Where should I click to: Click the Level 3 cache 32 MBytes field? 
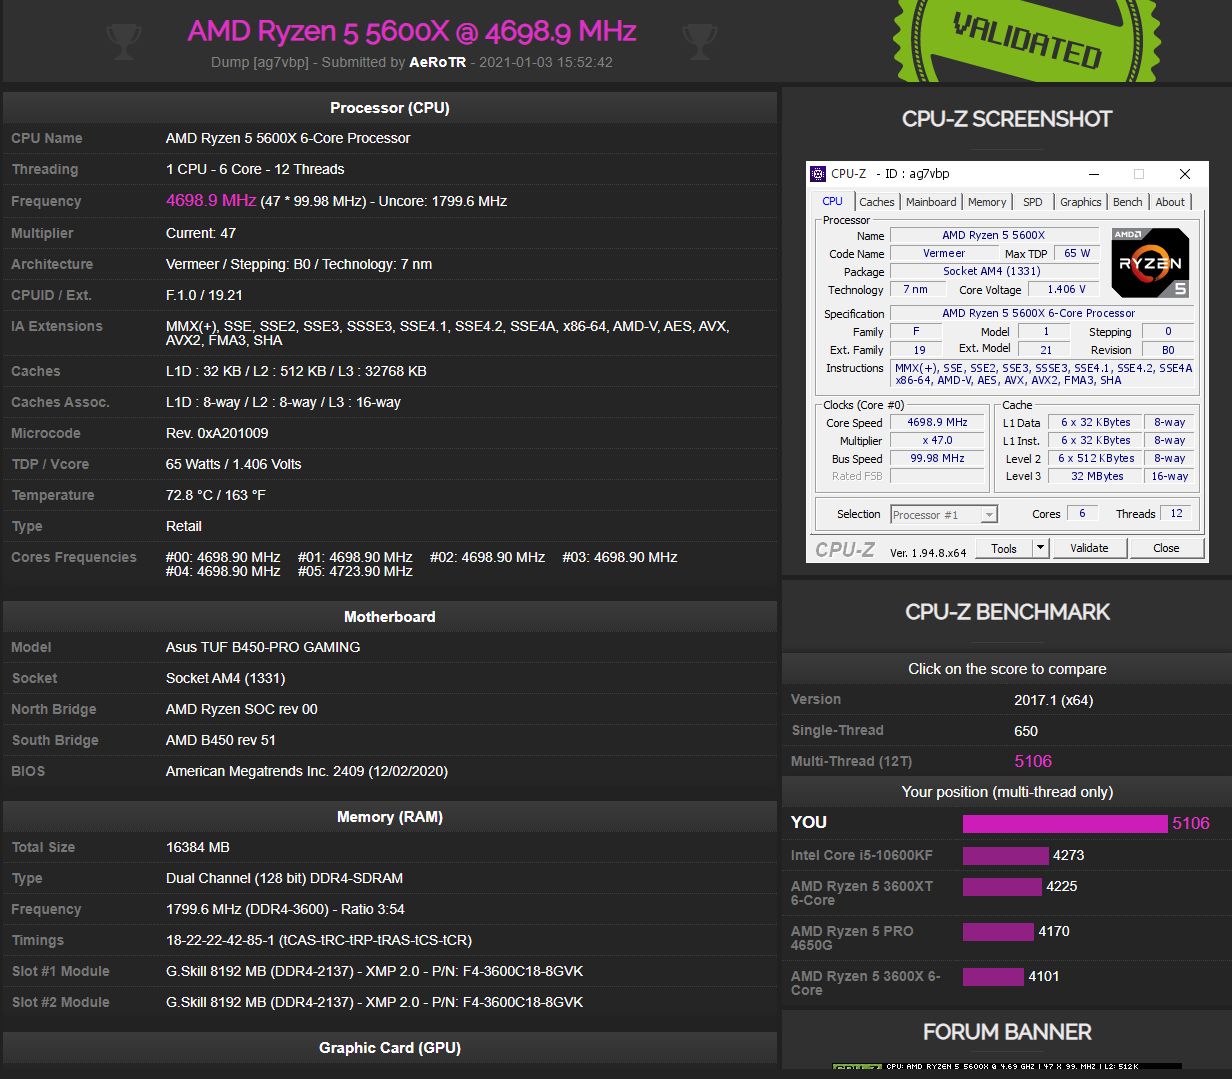[x=1096, y=476]
